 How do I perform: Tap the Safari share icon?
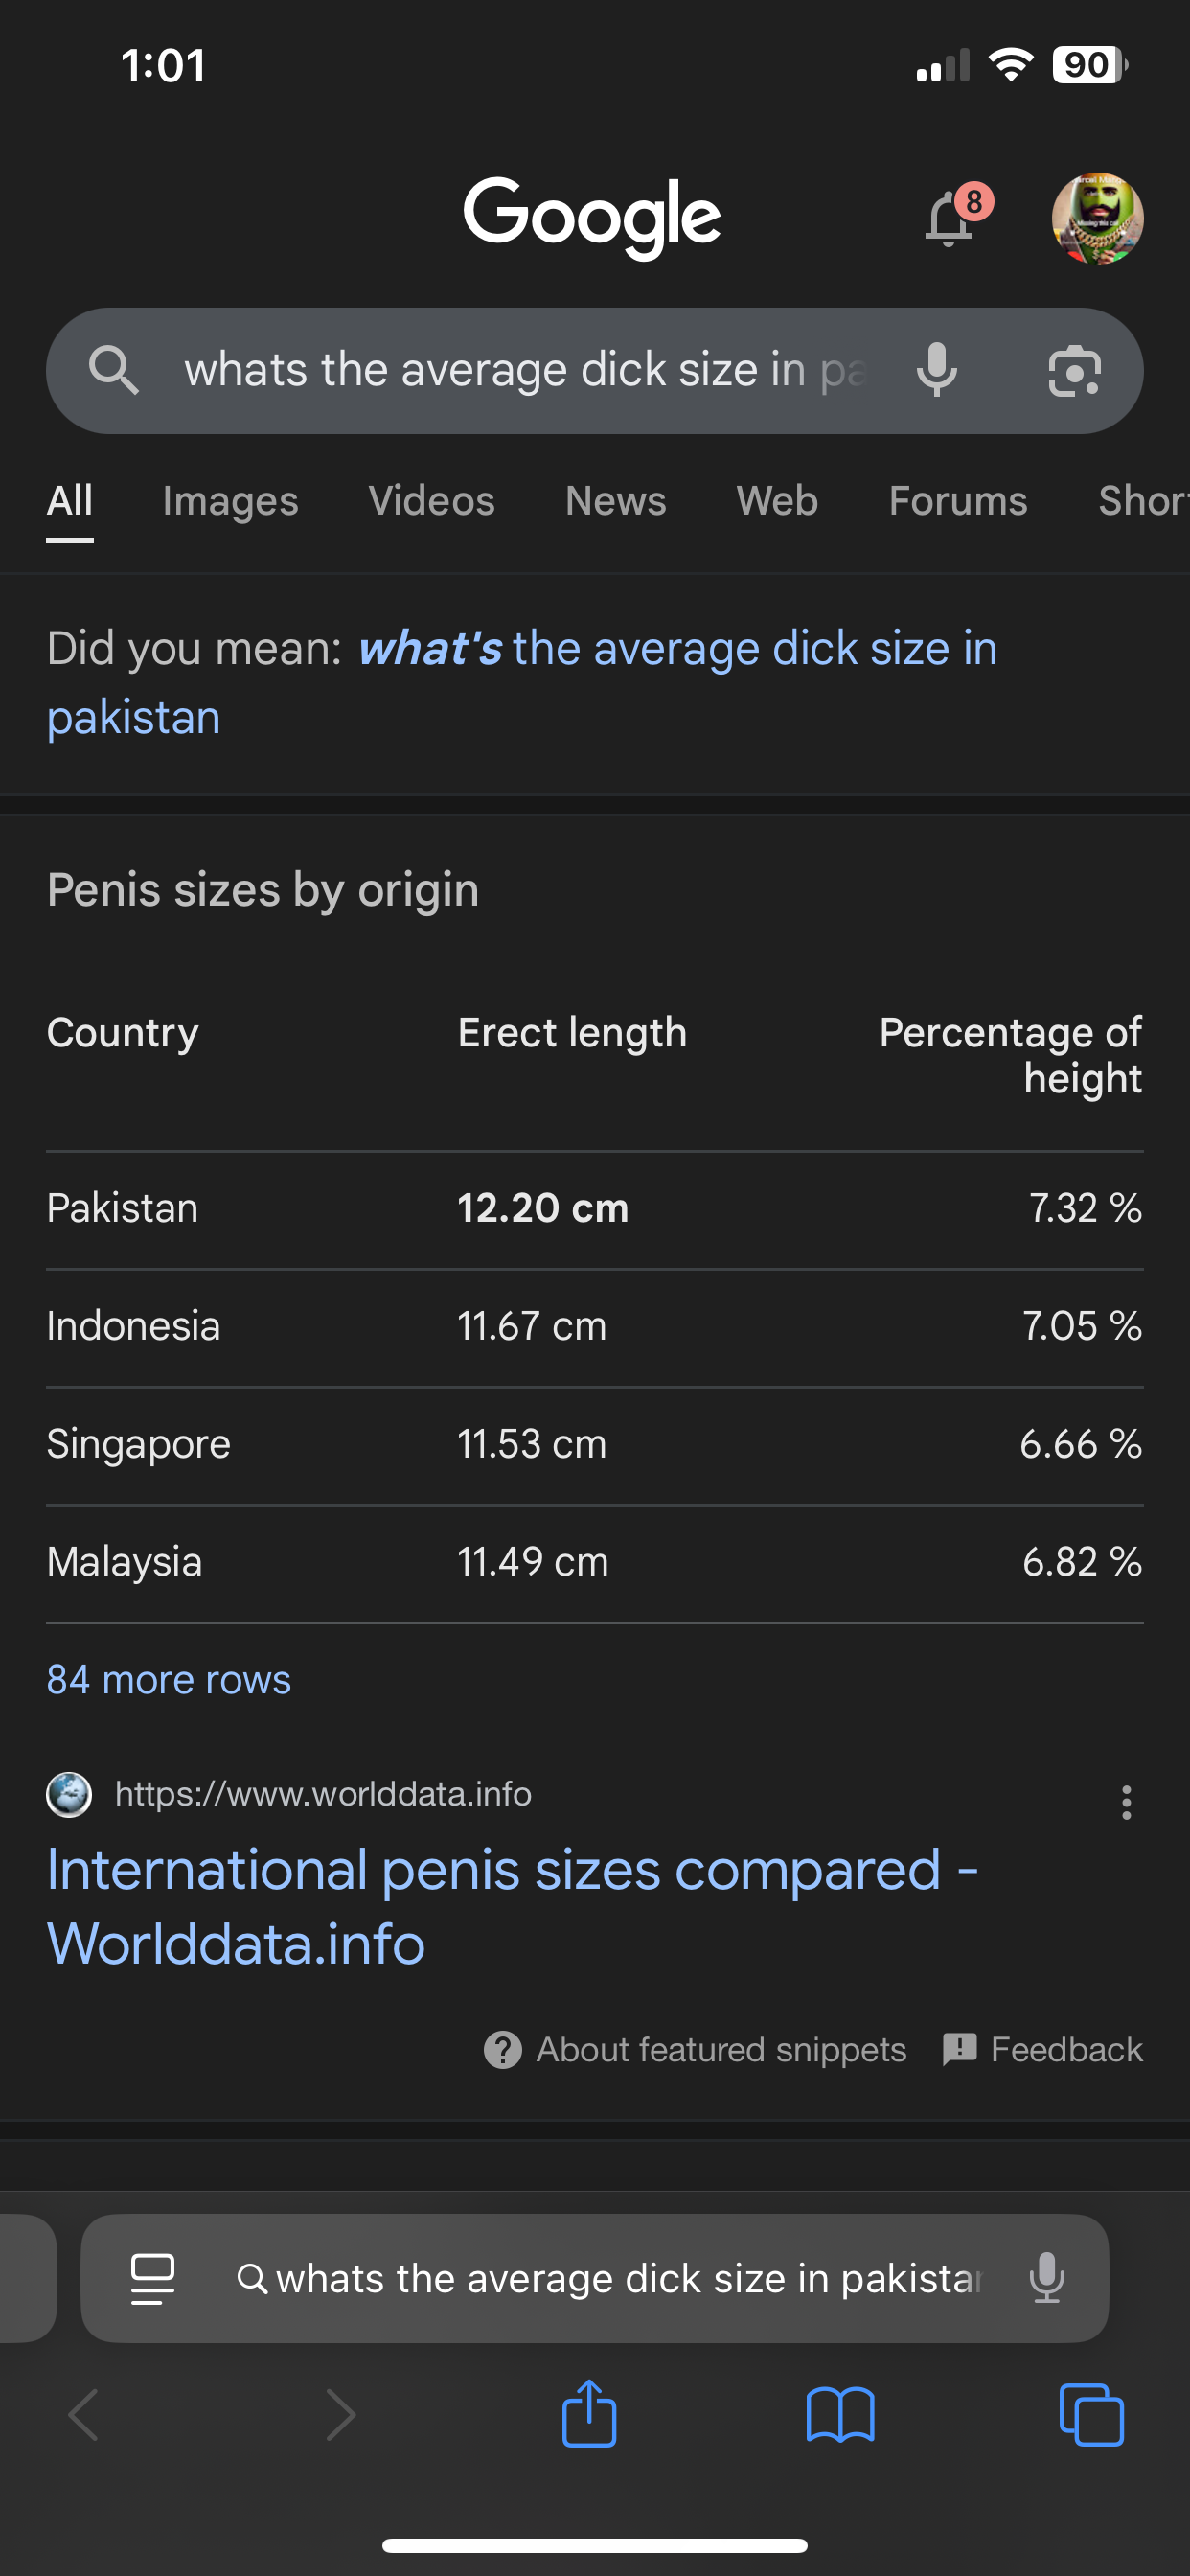point(589,2413)
